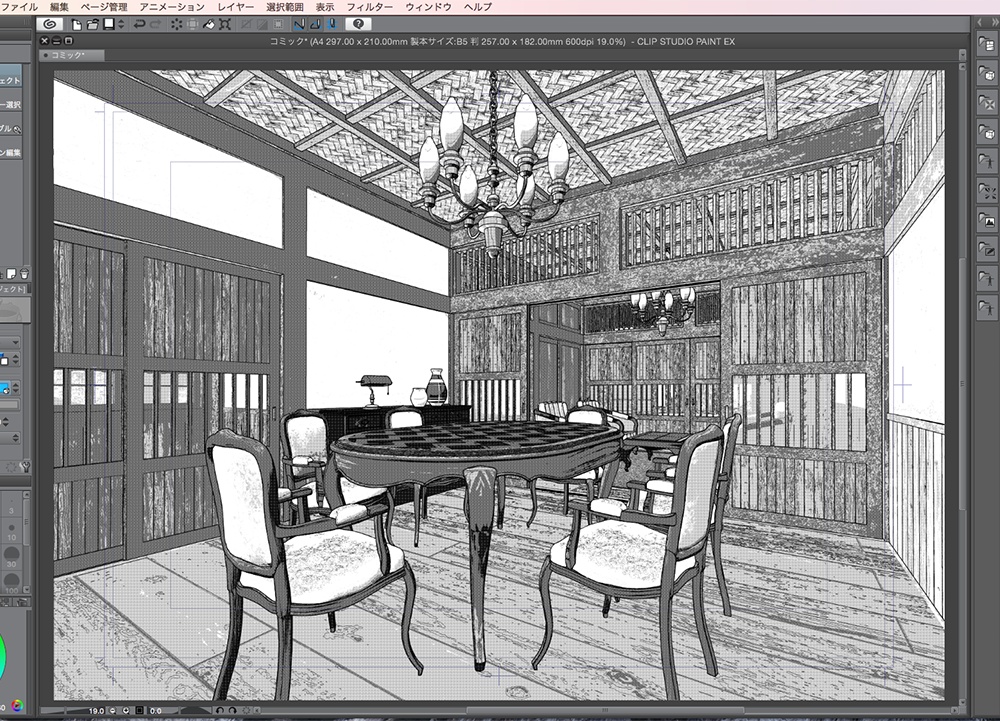
Task: Click the Scale/Rotate transform icon on the toolbar
Action: [225, 28]
